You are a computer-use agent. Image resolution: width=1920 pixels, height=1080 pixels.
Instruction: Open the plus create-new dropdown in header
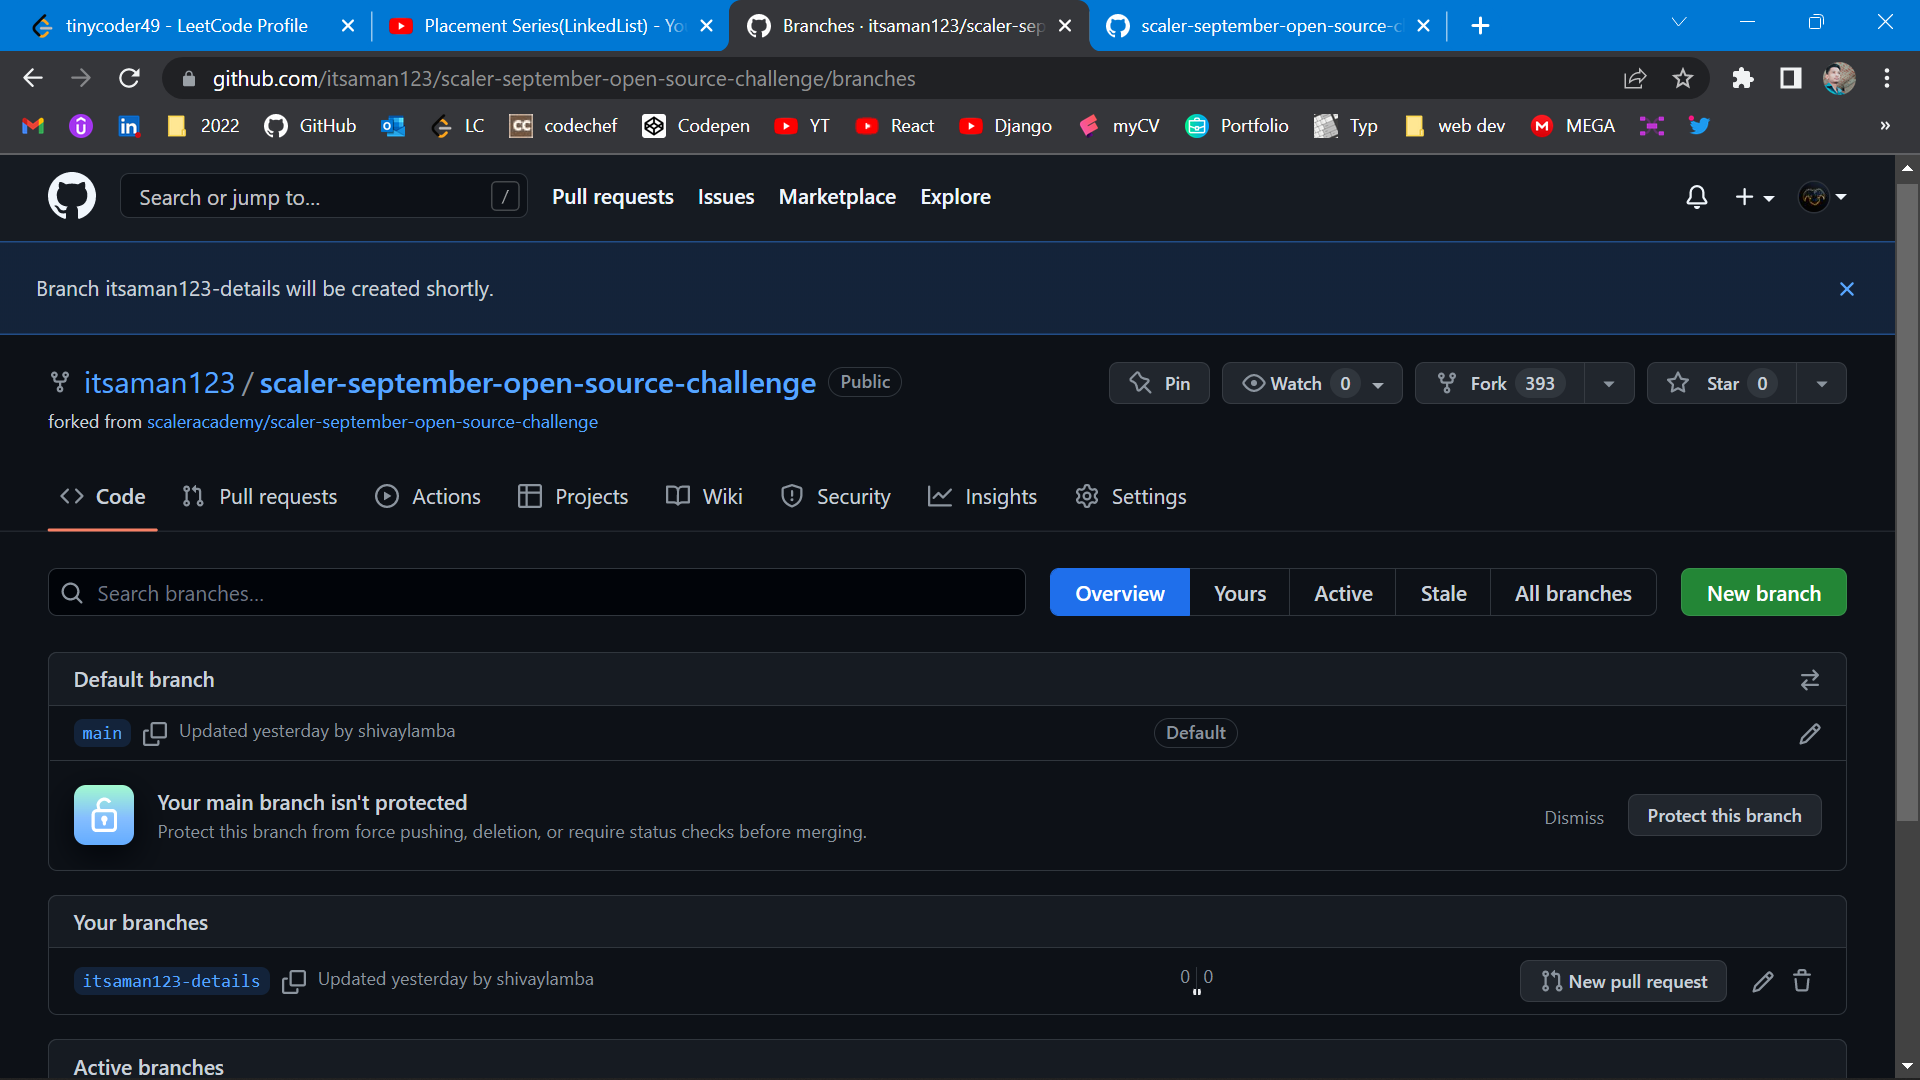[1754, 197]
